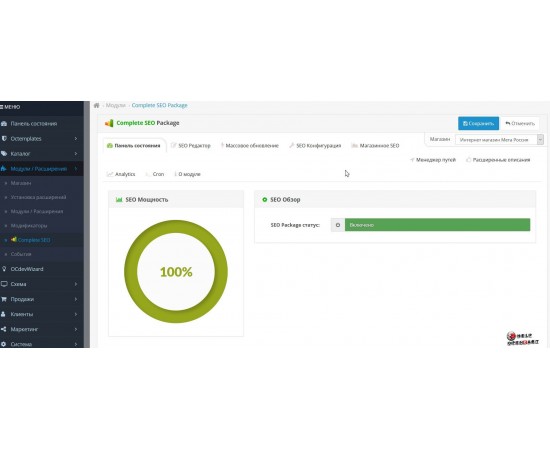Viewport: 550px width, 450px height.
Task: Switch to the SEO Редактор tab
Action: [190, 145]
